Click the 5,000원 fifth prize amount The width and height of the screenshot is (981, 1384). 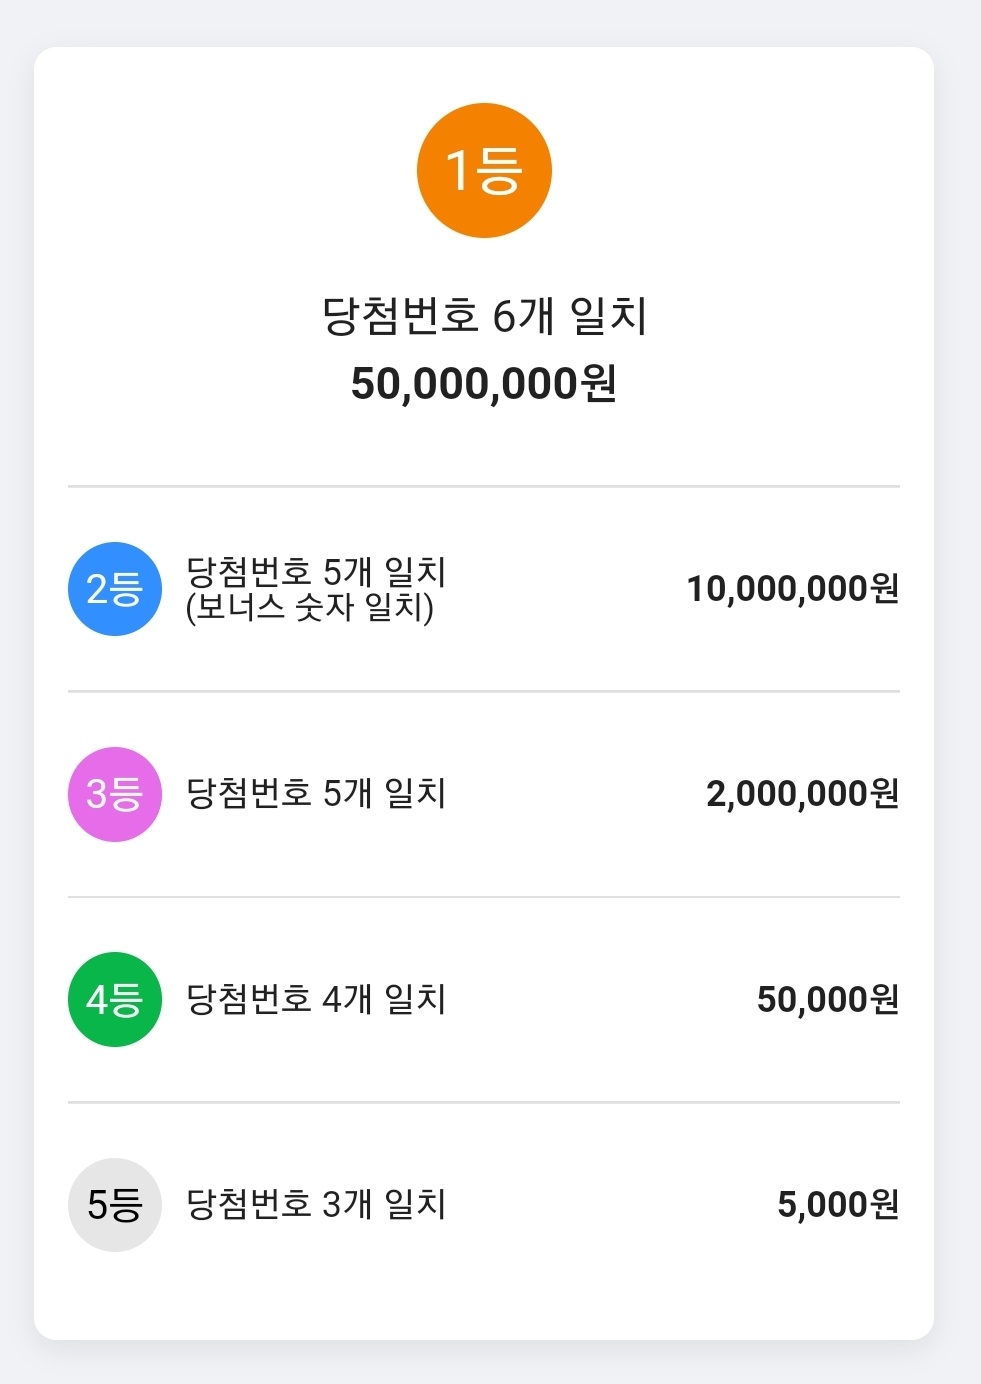[x=838, y=1204]
